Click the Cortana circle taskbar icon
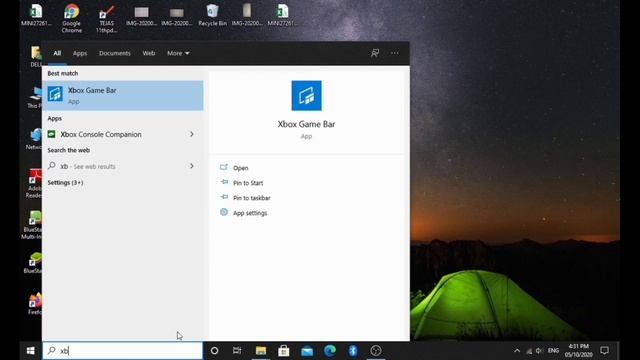The height and width of the screenshot is (360, 640). 214,351
